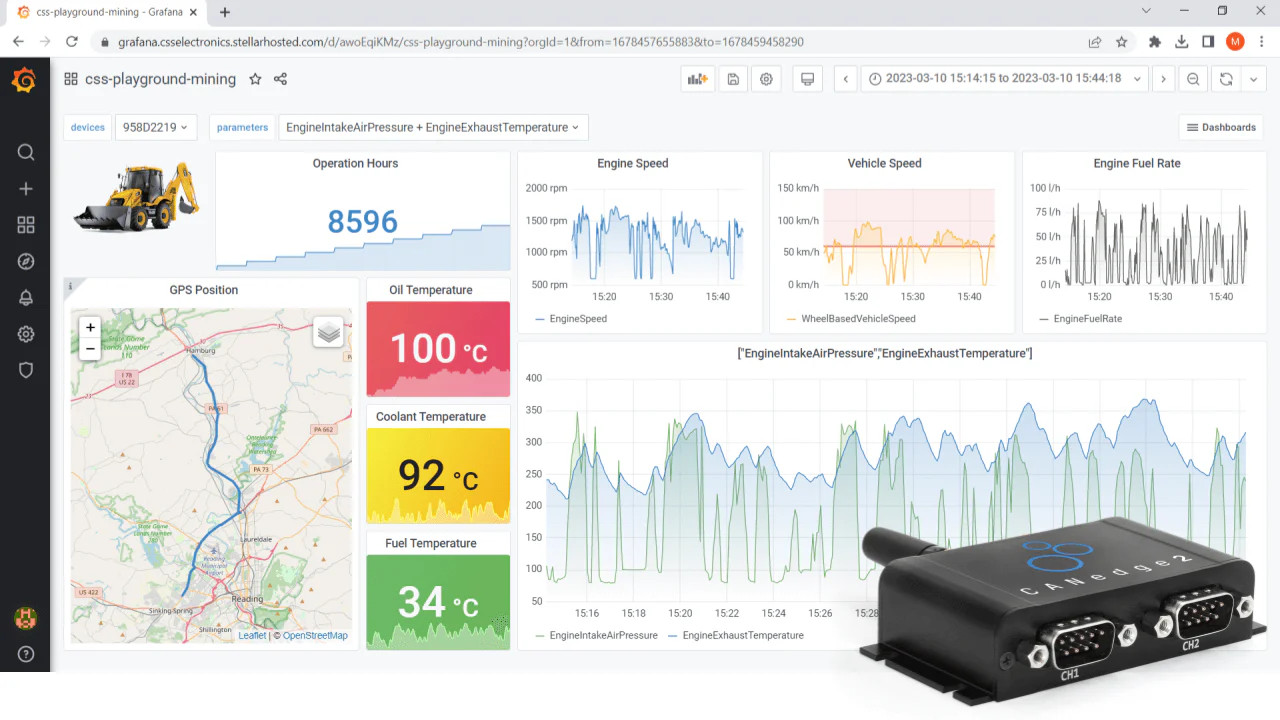1280x720 pixels.
Task: Click the Create plus icon in sidebar
Action: click(26, 189)
